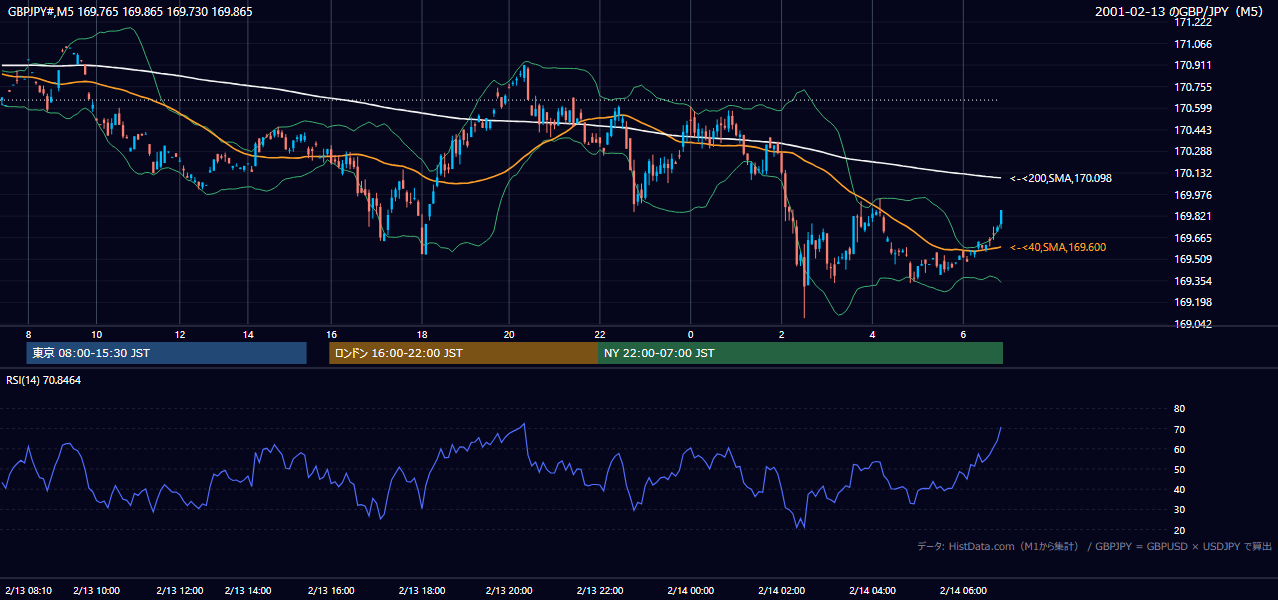Click the 2/13 08:10 time label

tap(29, 590)
